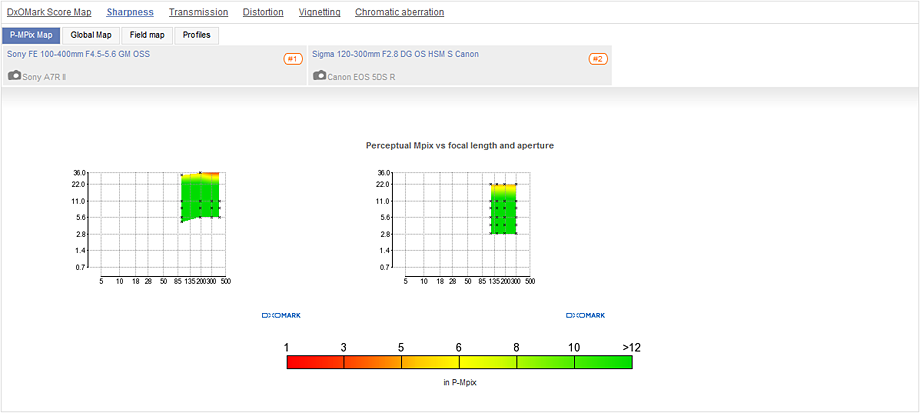The height and width of the screenshot is (413, 920).
Task: Switch to Global Map view
Action: click(91, 35)
